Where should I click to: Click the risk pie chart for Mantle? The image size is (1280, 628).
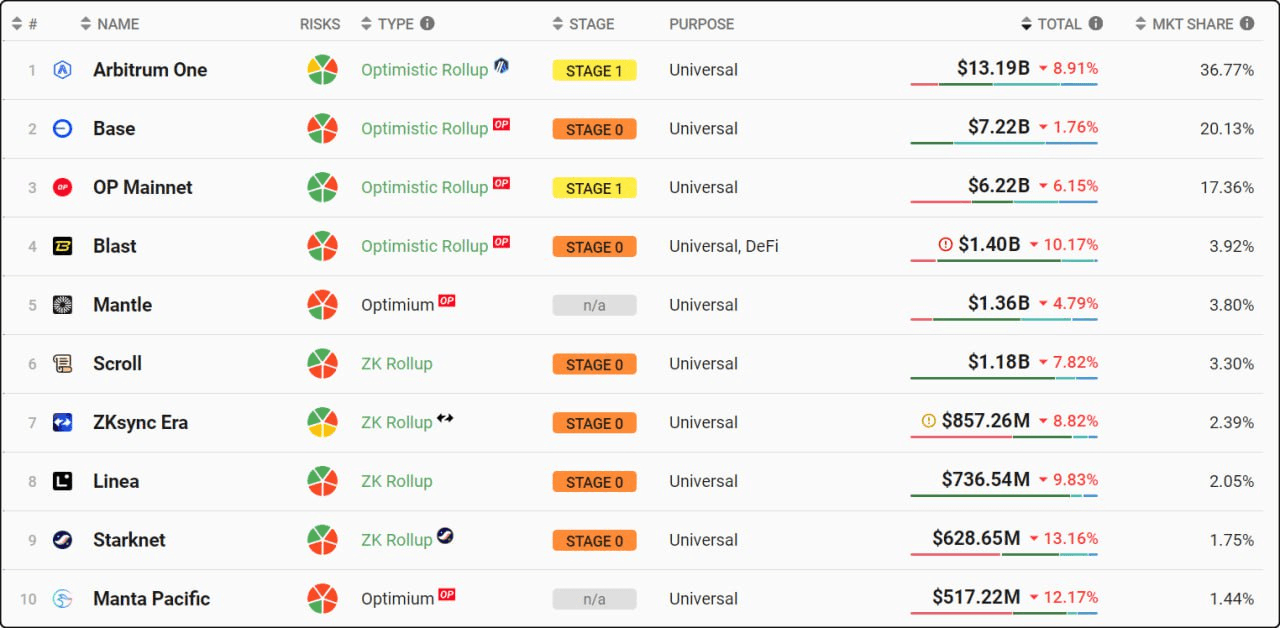tap(322, 305)
